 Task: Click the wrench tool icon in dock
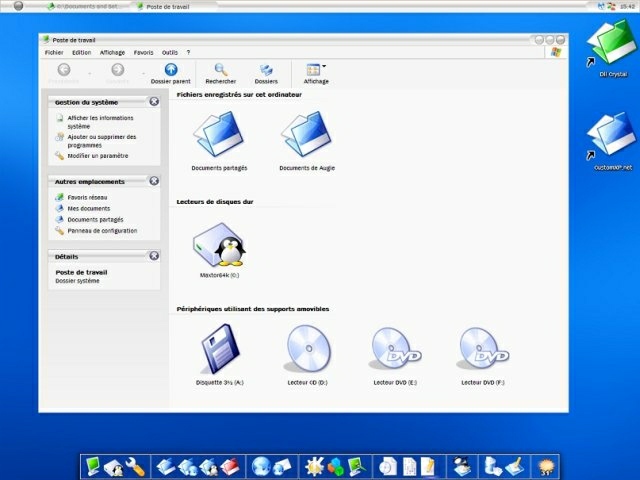pyautogui.click(x=136, y=467)
